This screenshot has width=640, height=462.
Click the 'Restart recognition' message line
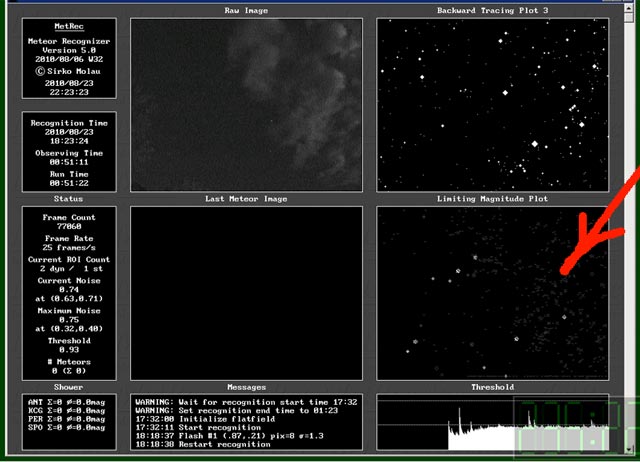[x=201, y=444]
